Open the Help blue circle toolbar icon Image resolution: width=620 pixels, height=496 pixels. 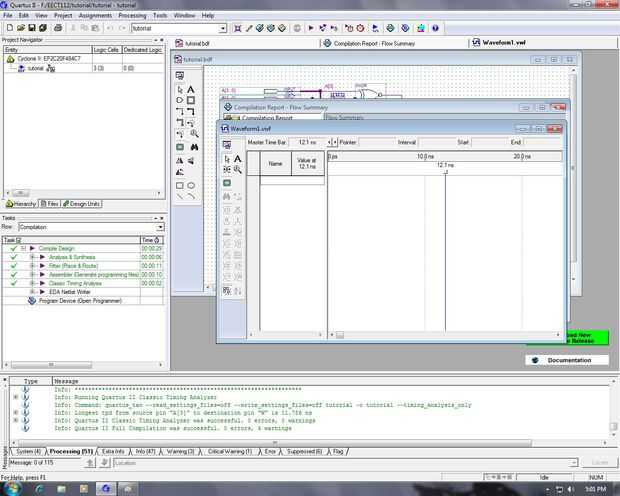point(435,28)
